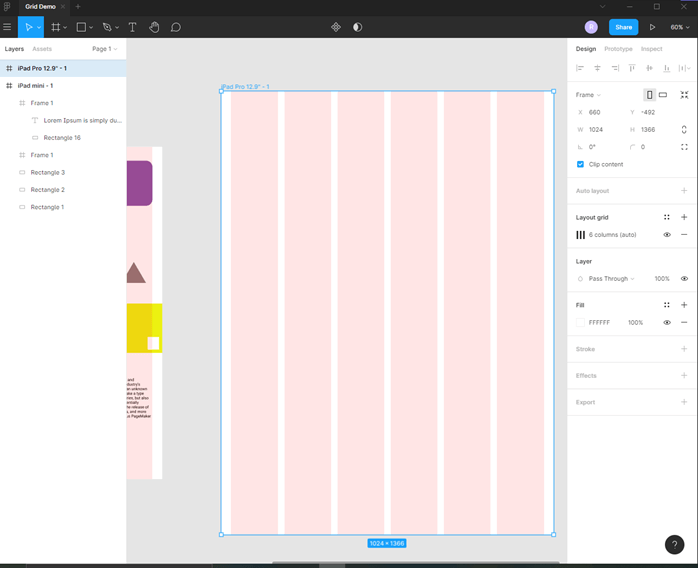Toggle layer visibility eye in Layer section
The width and height of the screenshot is (698, 568).
point(684,279)
